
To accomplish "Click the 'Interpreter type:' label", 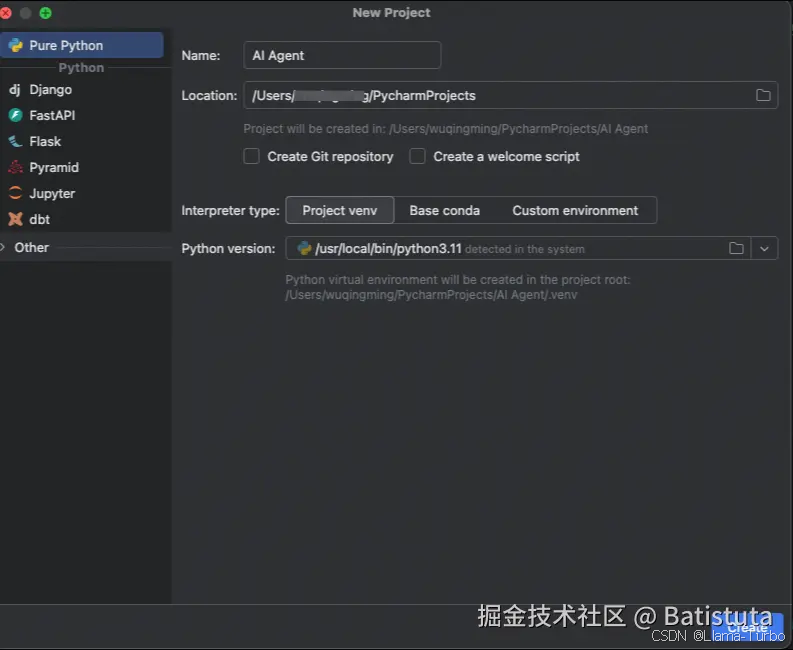I will pyautogui.click(x=231, y=210).
